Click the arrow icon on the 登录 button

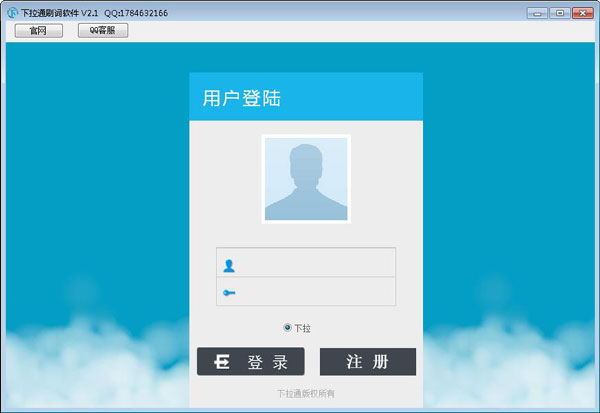(x=223, y=362)
